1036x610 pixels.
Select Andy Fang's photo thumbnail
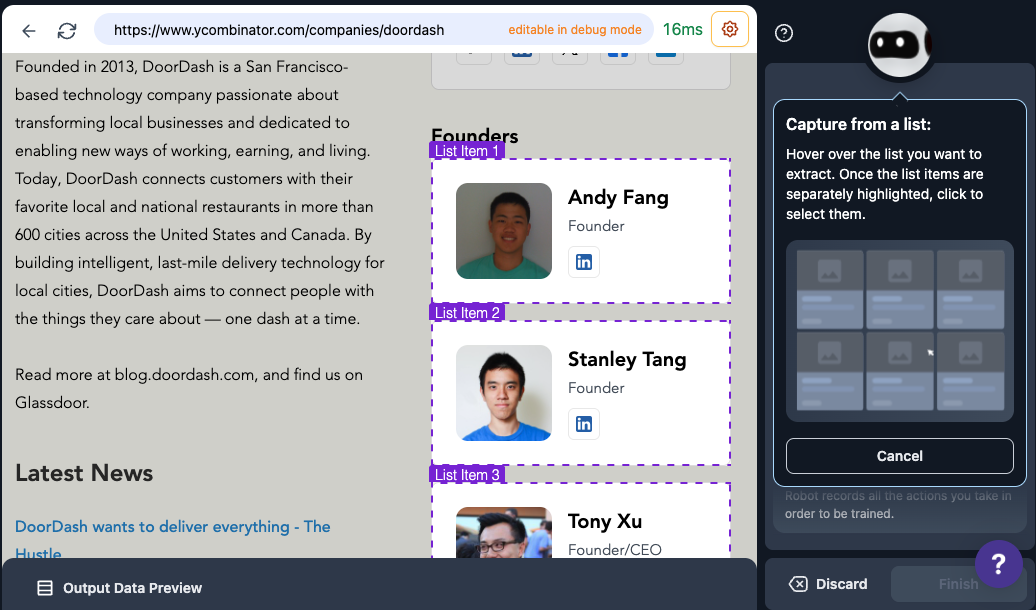coord(503,231)
